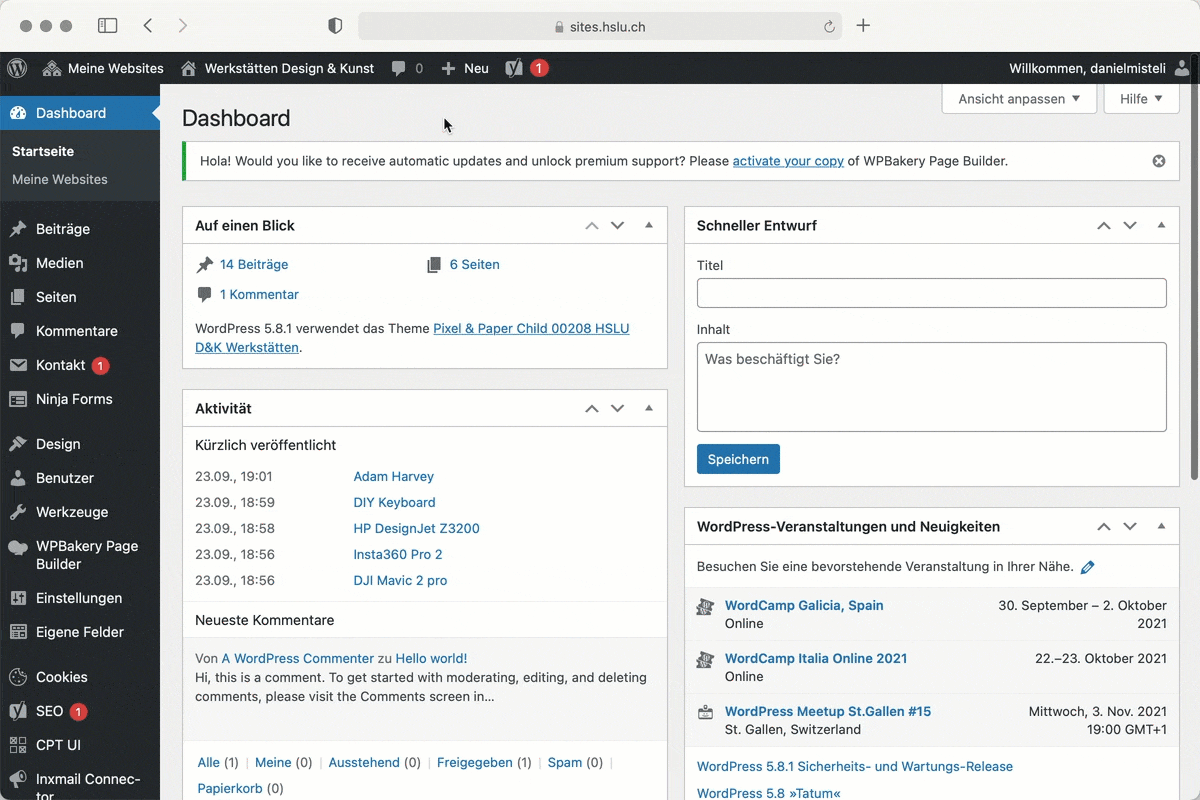
Task: Open comments bubble in admin bar
Action: (407, 68)
